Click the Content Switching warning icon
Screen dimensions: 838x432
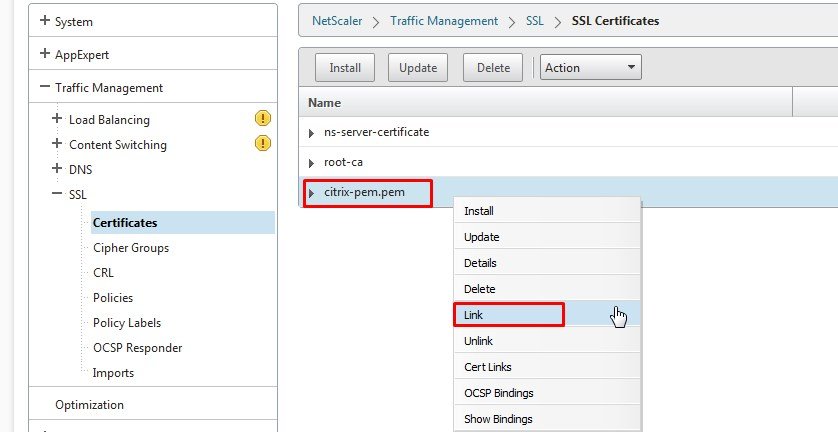(x=262, y=144)
